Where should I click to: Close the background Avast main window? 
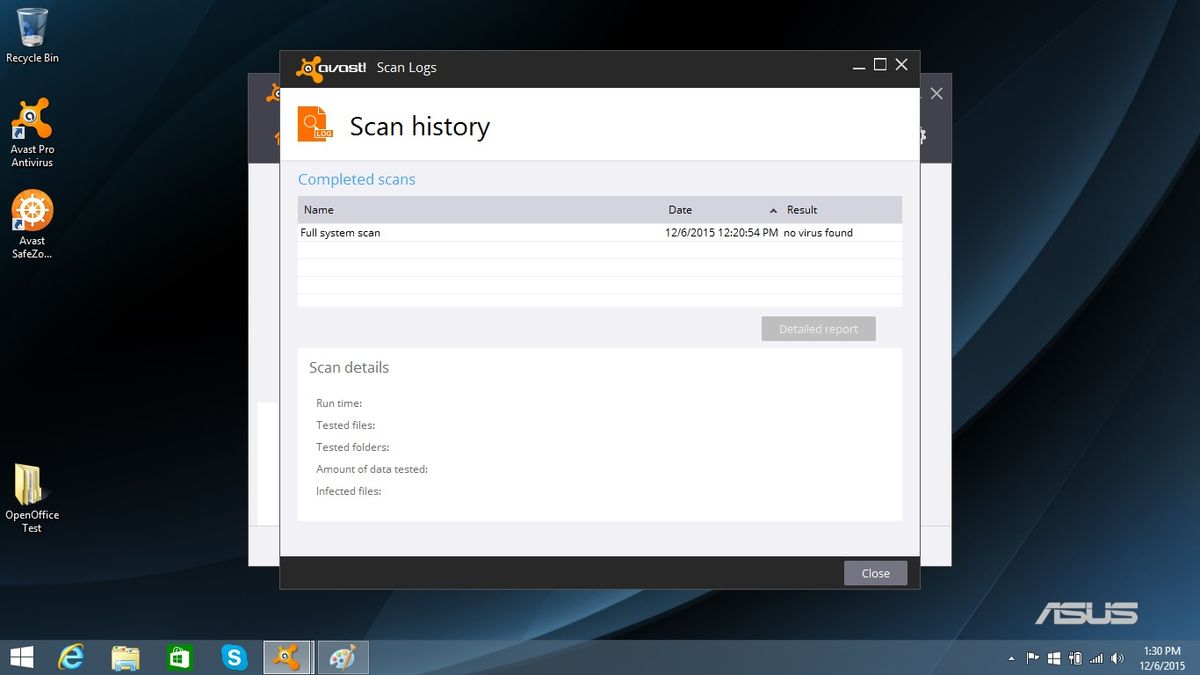(x=936, y=93)
